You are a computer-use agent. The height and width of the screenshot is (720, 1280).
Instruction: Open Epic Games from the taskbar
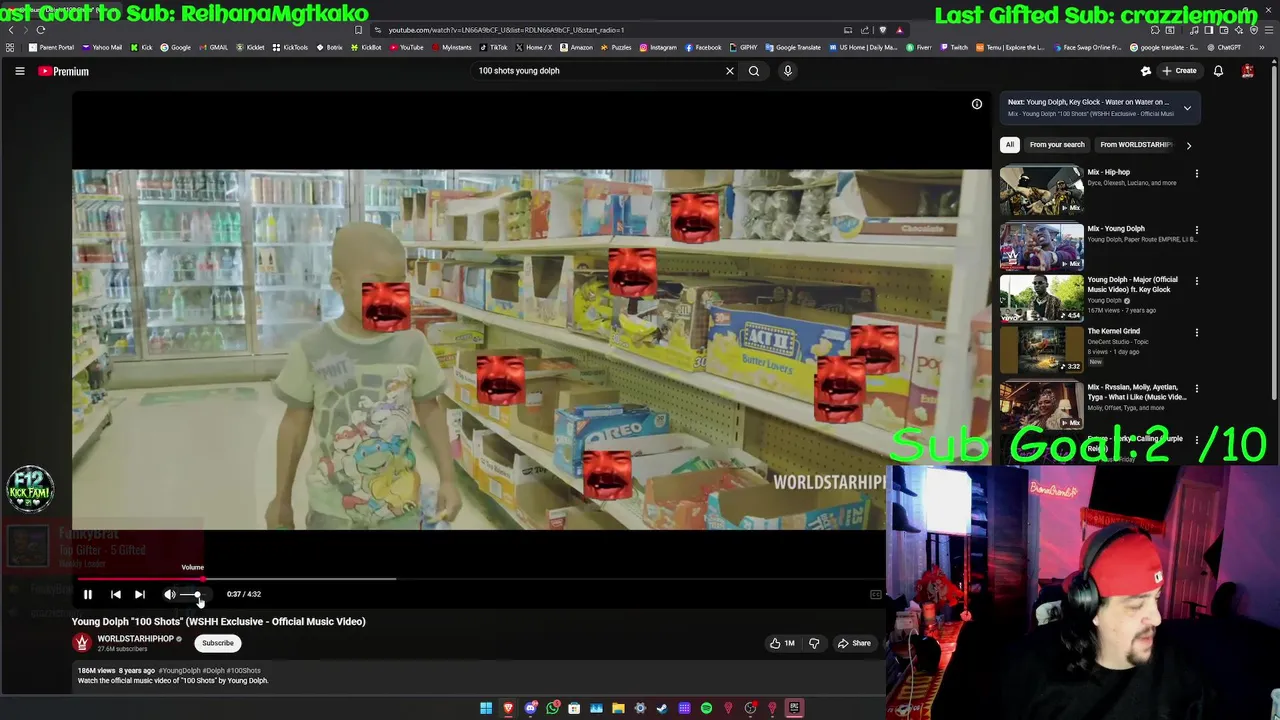click(794, 708)
